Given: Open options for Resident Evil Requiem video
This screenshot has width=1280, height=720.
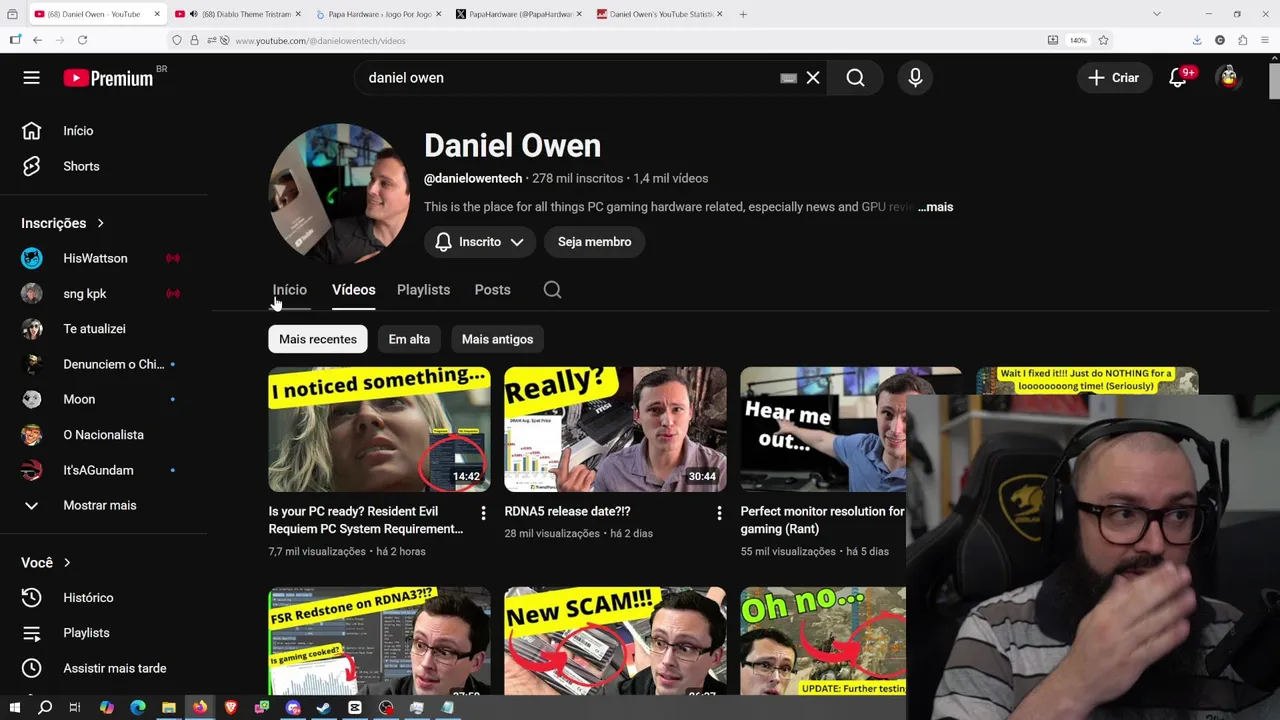Looking at the screenshot, I should [x=483, y=513].
